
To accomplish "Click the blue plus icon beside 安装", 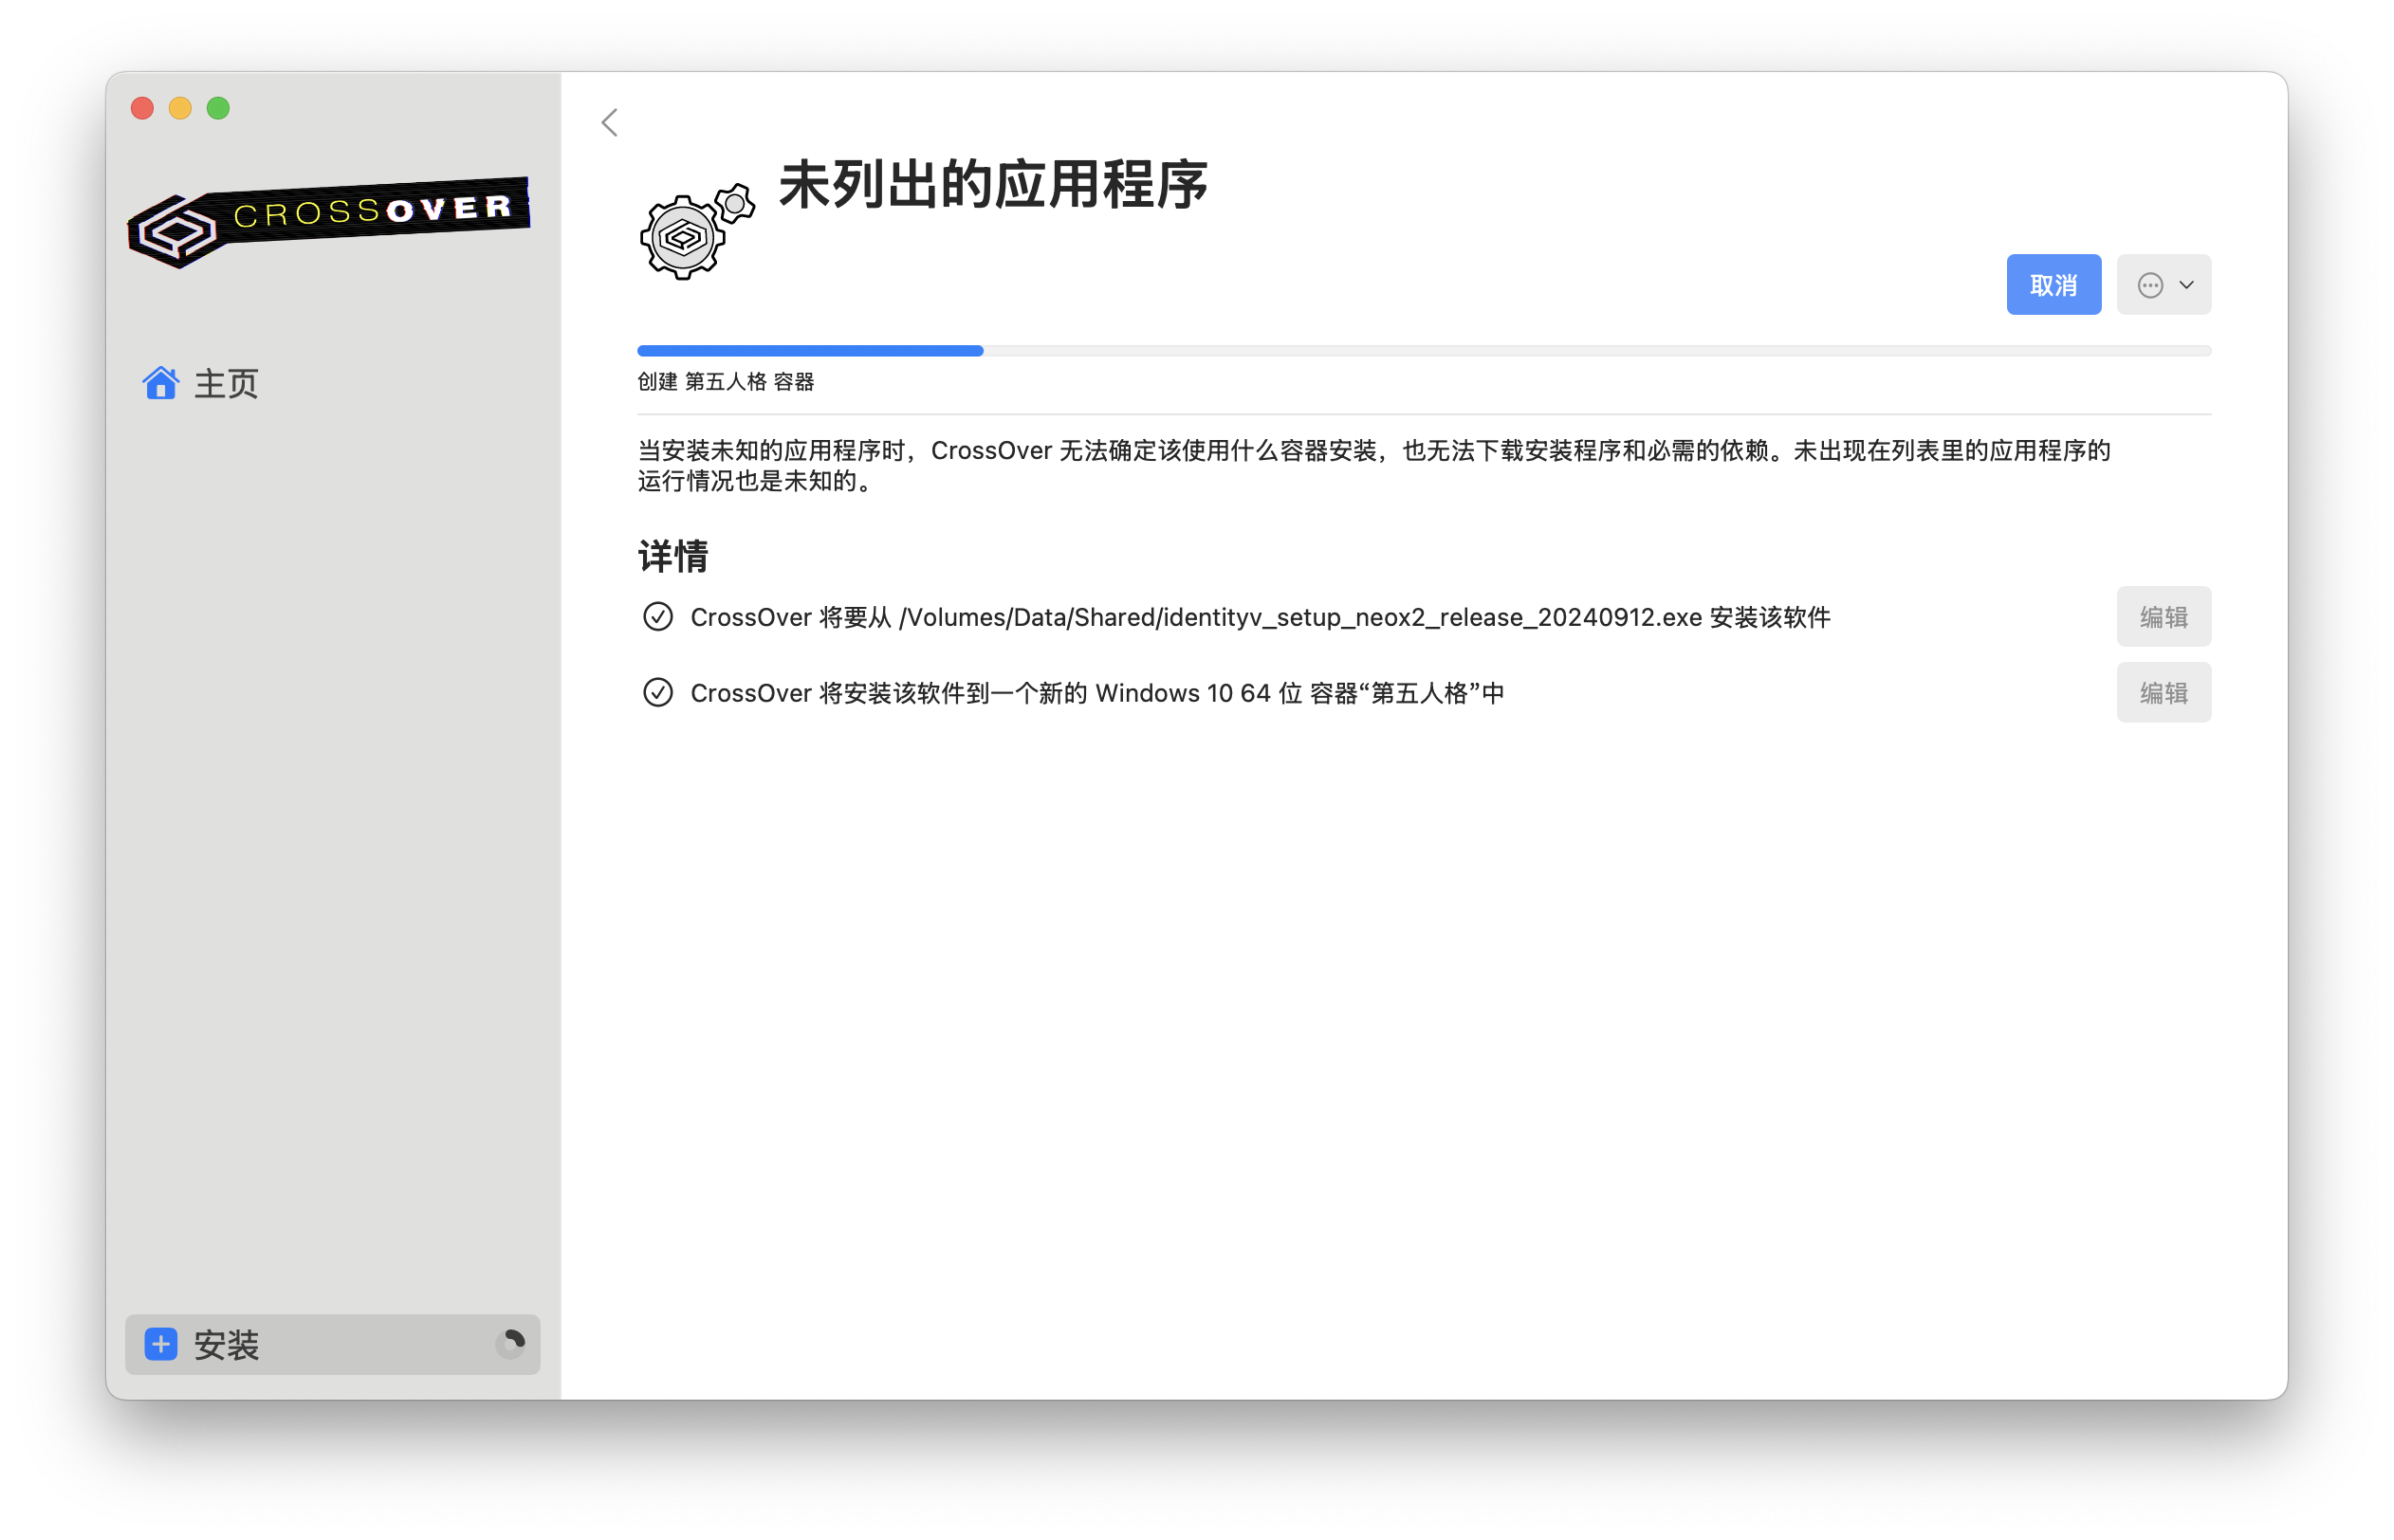I will (161, 1344).
